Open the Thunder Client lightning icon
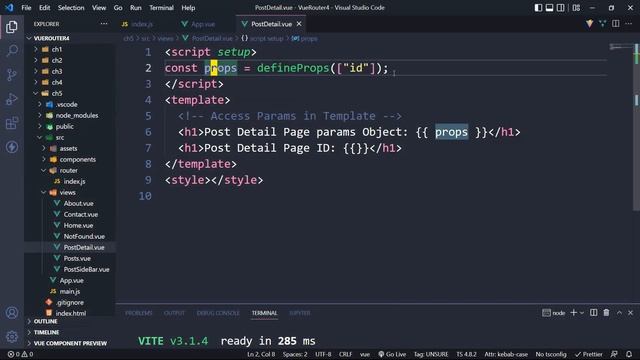Image resolution: width=640 pixels, height=360 pixels. (x=12, y=147)
